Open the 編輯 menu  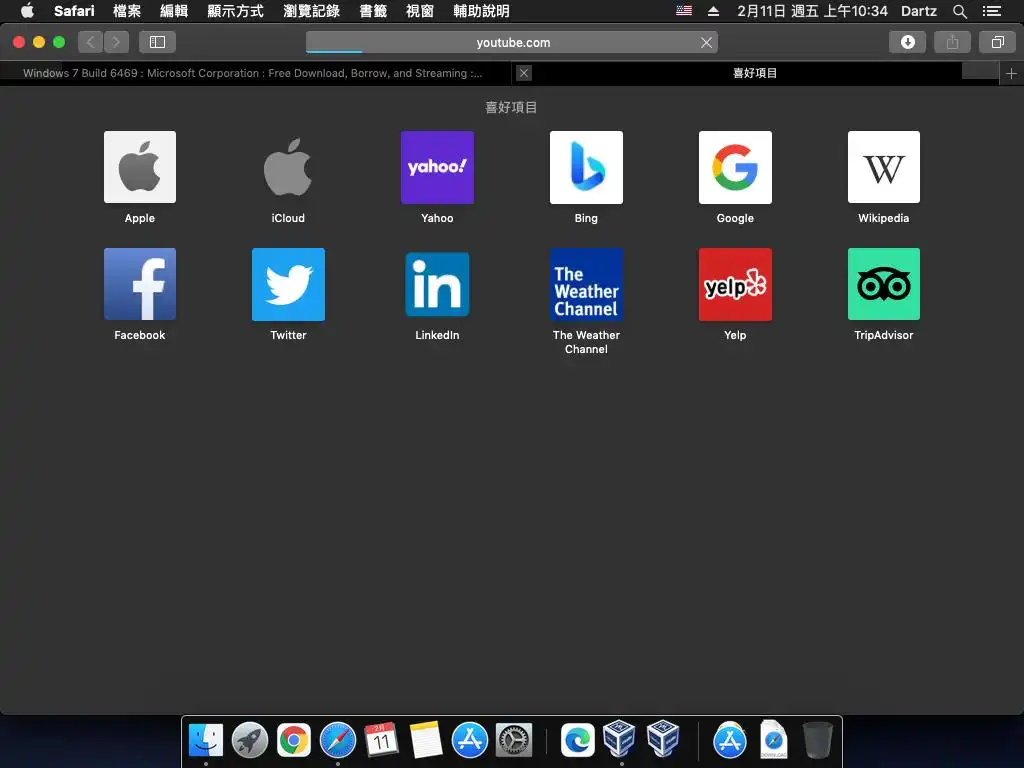(174, 10)
